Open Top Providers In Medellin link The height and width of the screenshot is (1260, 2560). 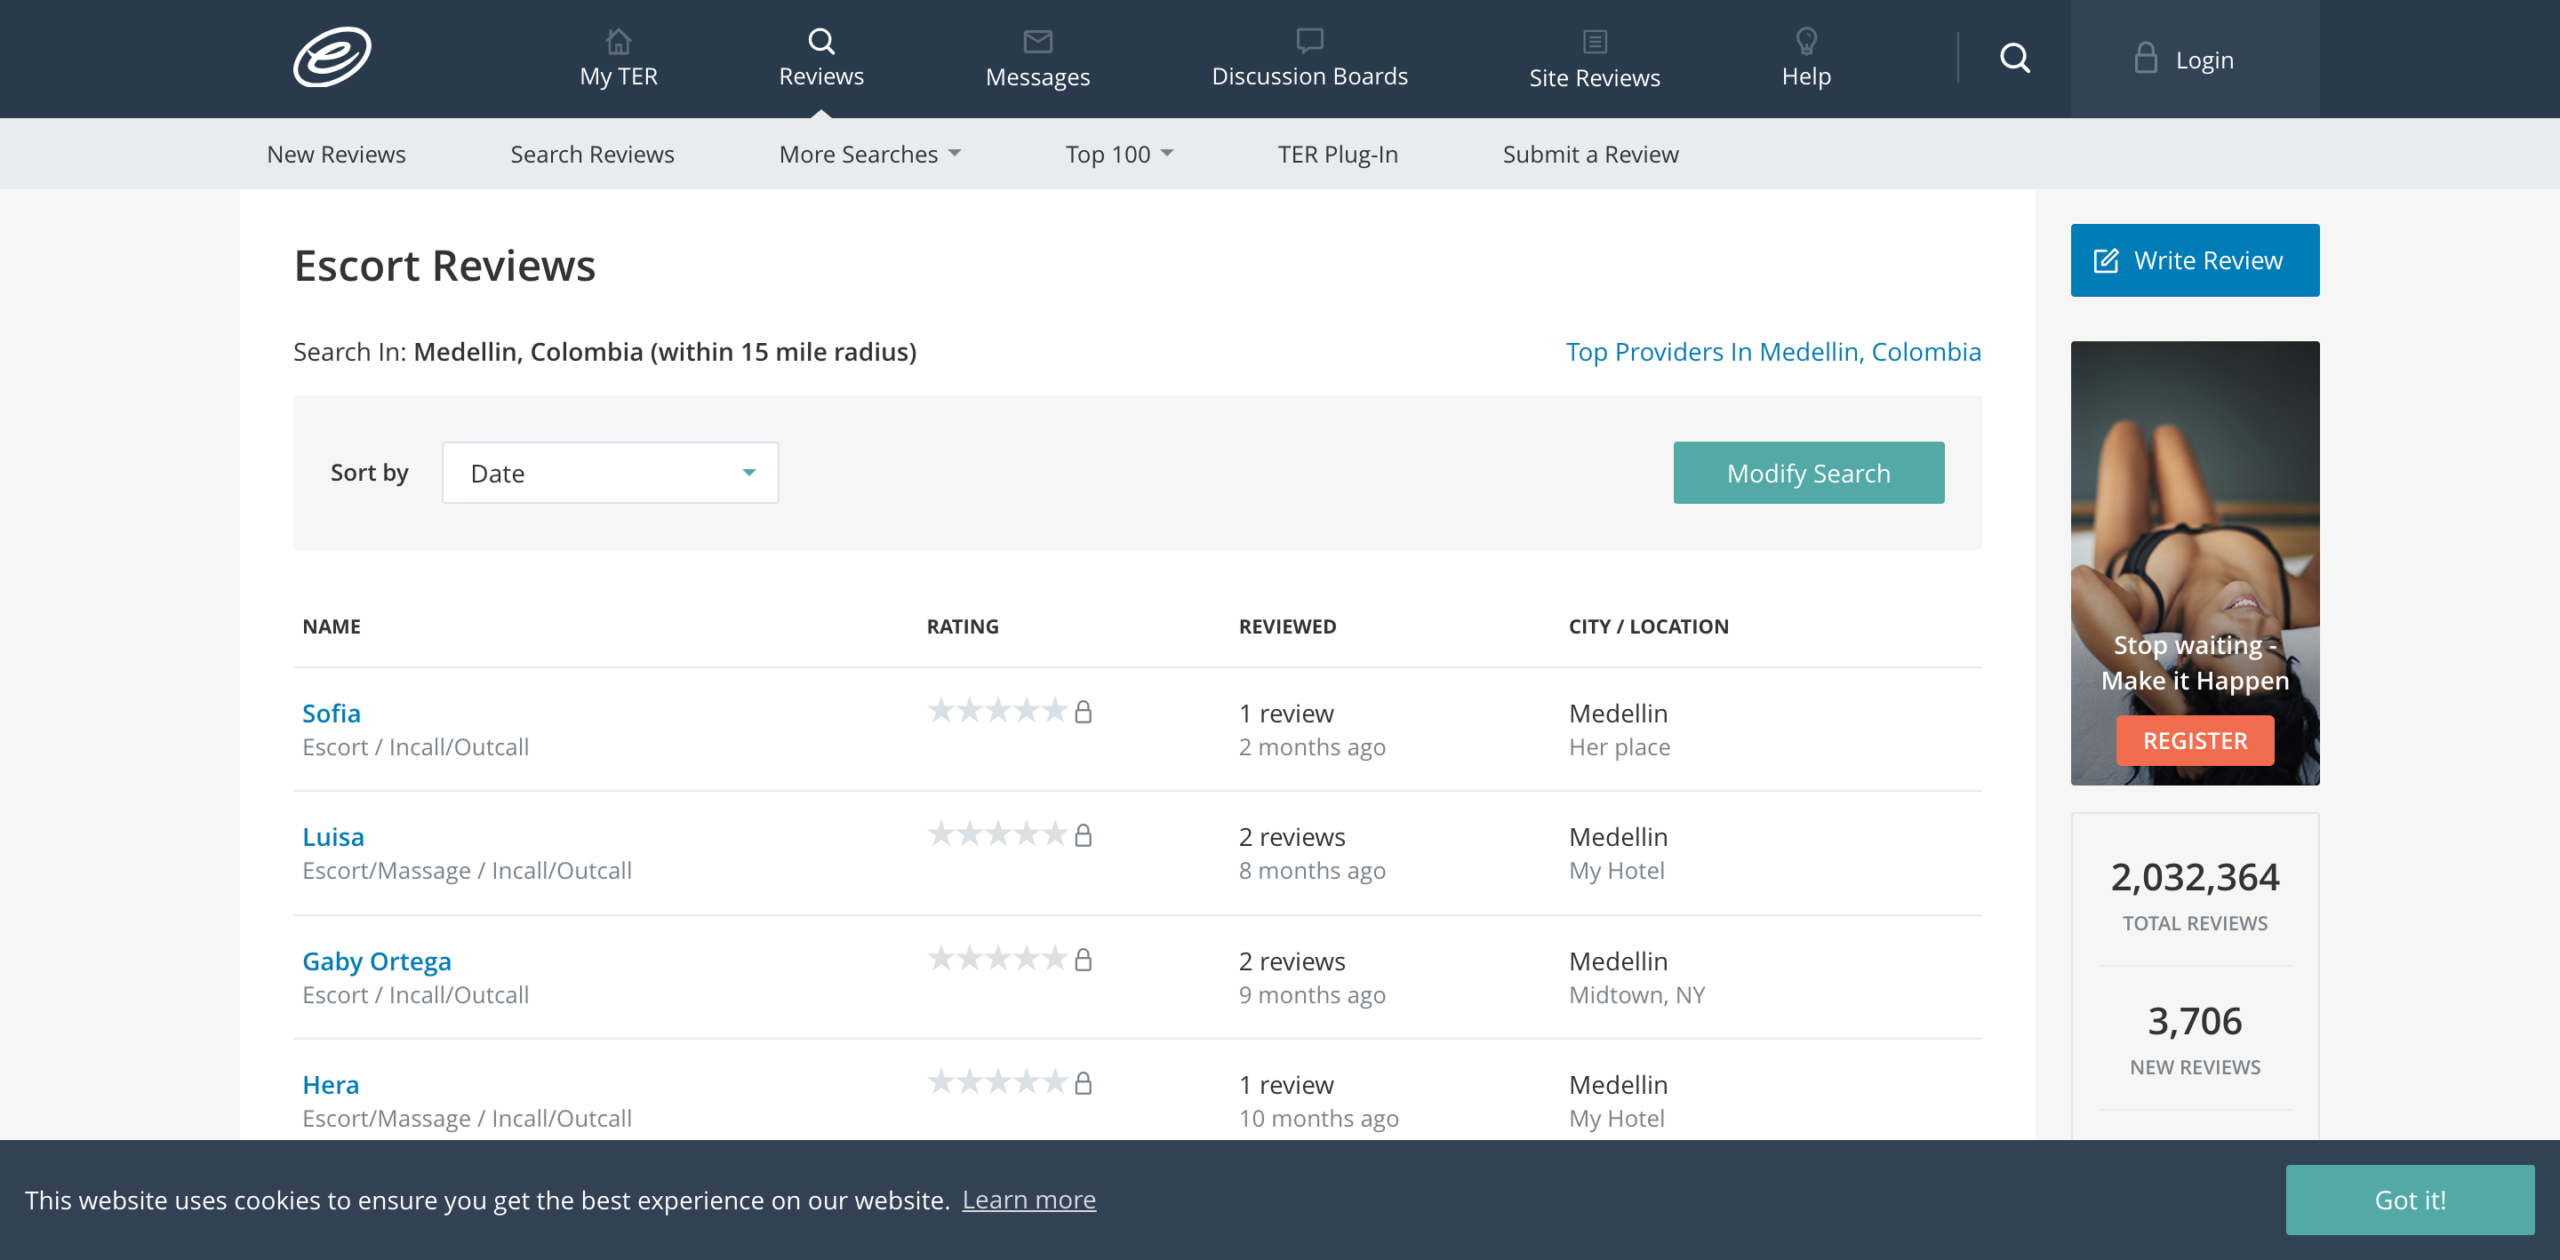coord(1772,352)
